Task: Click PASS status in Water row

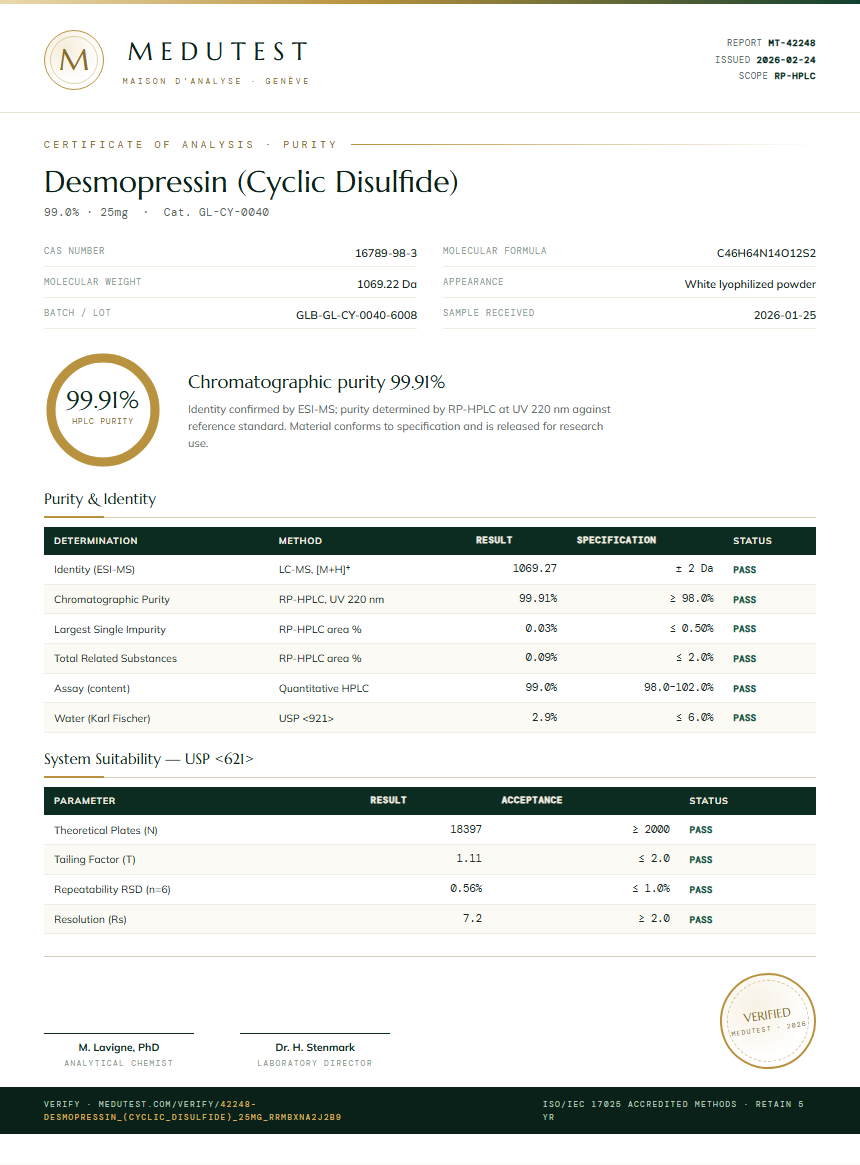Action: (x=744, y=718)
